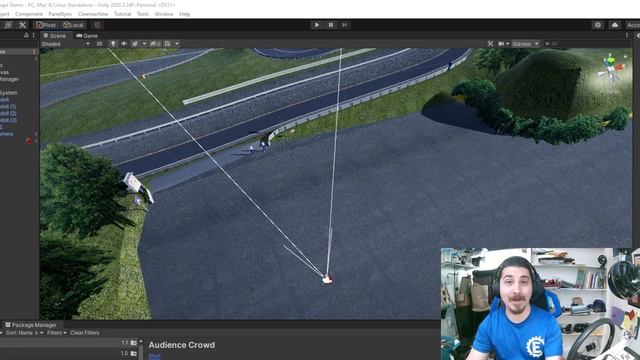Select hierarchy item ending in 'System'
Screen dimensions: 640x360
[x=9, y=93]
